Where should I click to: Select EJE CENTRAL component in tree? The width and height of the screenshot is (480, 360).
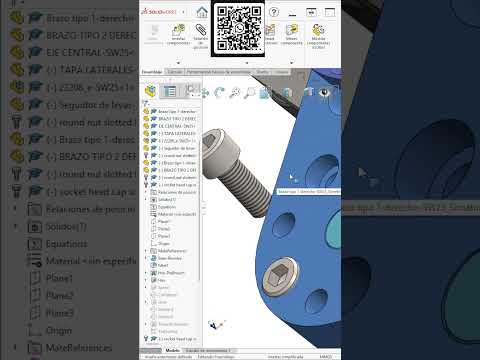click(x=177, y=126)
